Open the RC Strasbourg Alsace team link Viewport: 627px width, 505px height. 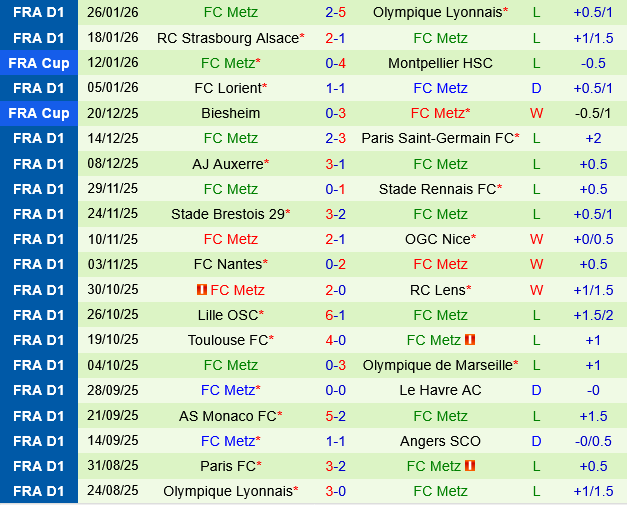coord(227,38)
